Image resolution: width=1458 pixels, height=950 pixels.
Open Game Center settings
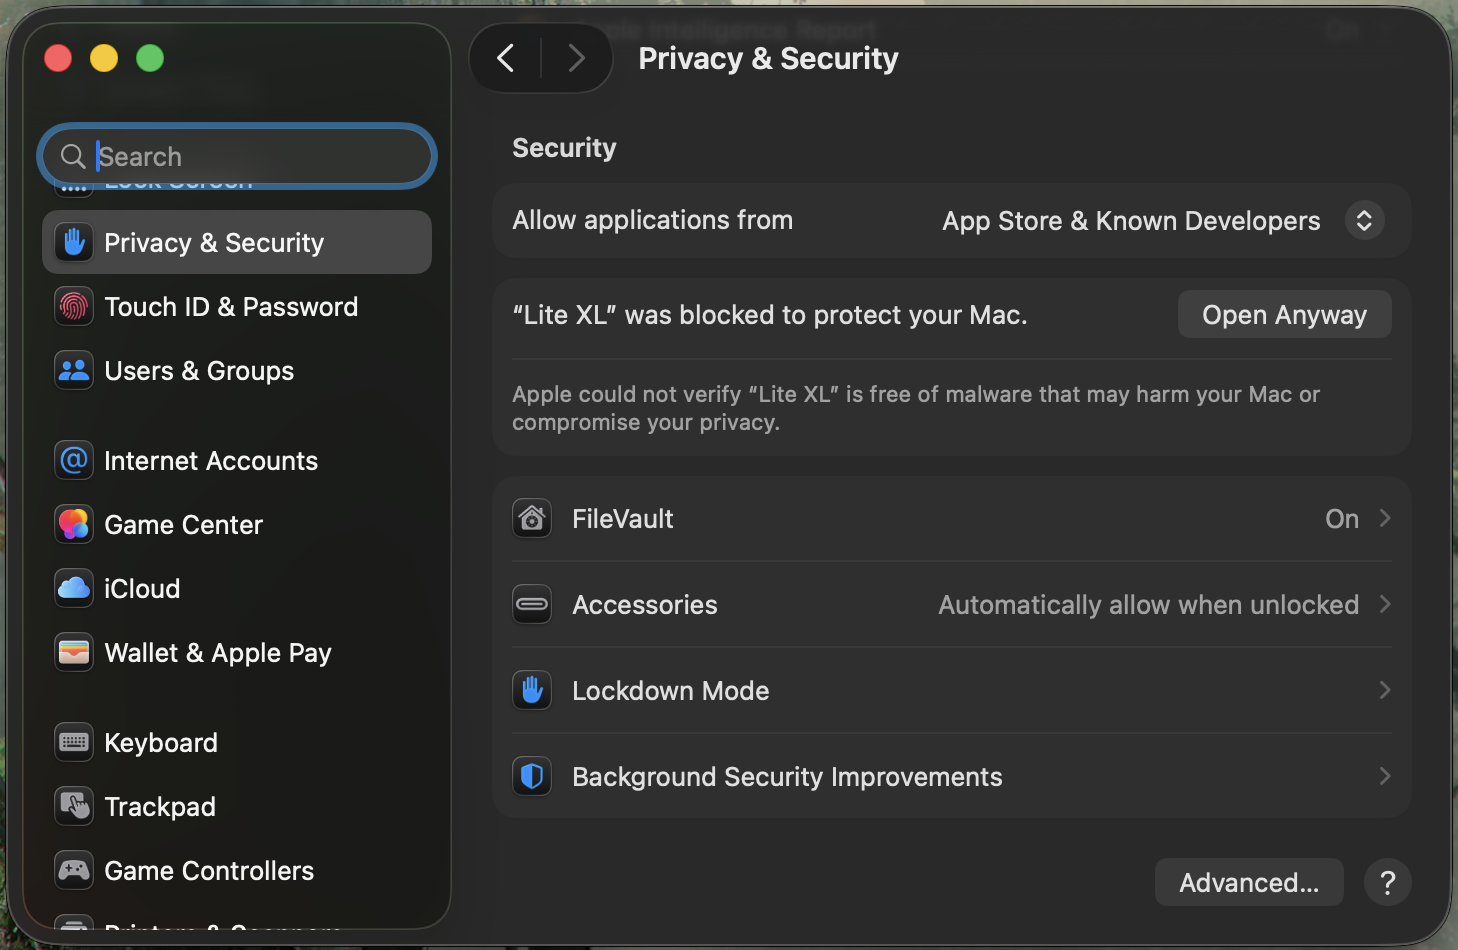coord(237,524)
